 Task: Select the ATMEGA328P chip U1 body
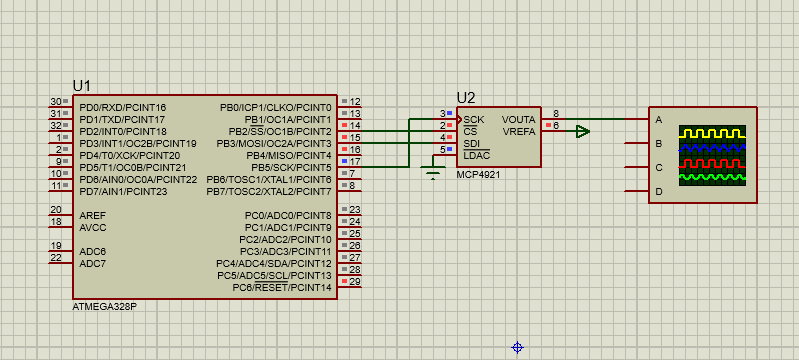click(x=204, y=197)
